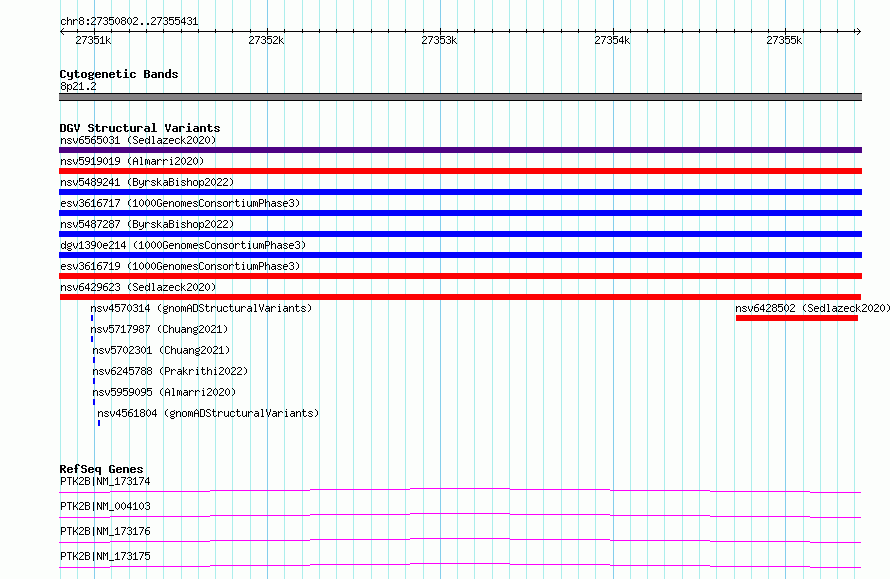890x579 pixels.
Task: Open nsv5717987 (Chuang2021) variant label
Action: coord(159,329)
